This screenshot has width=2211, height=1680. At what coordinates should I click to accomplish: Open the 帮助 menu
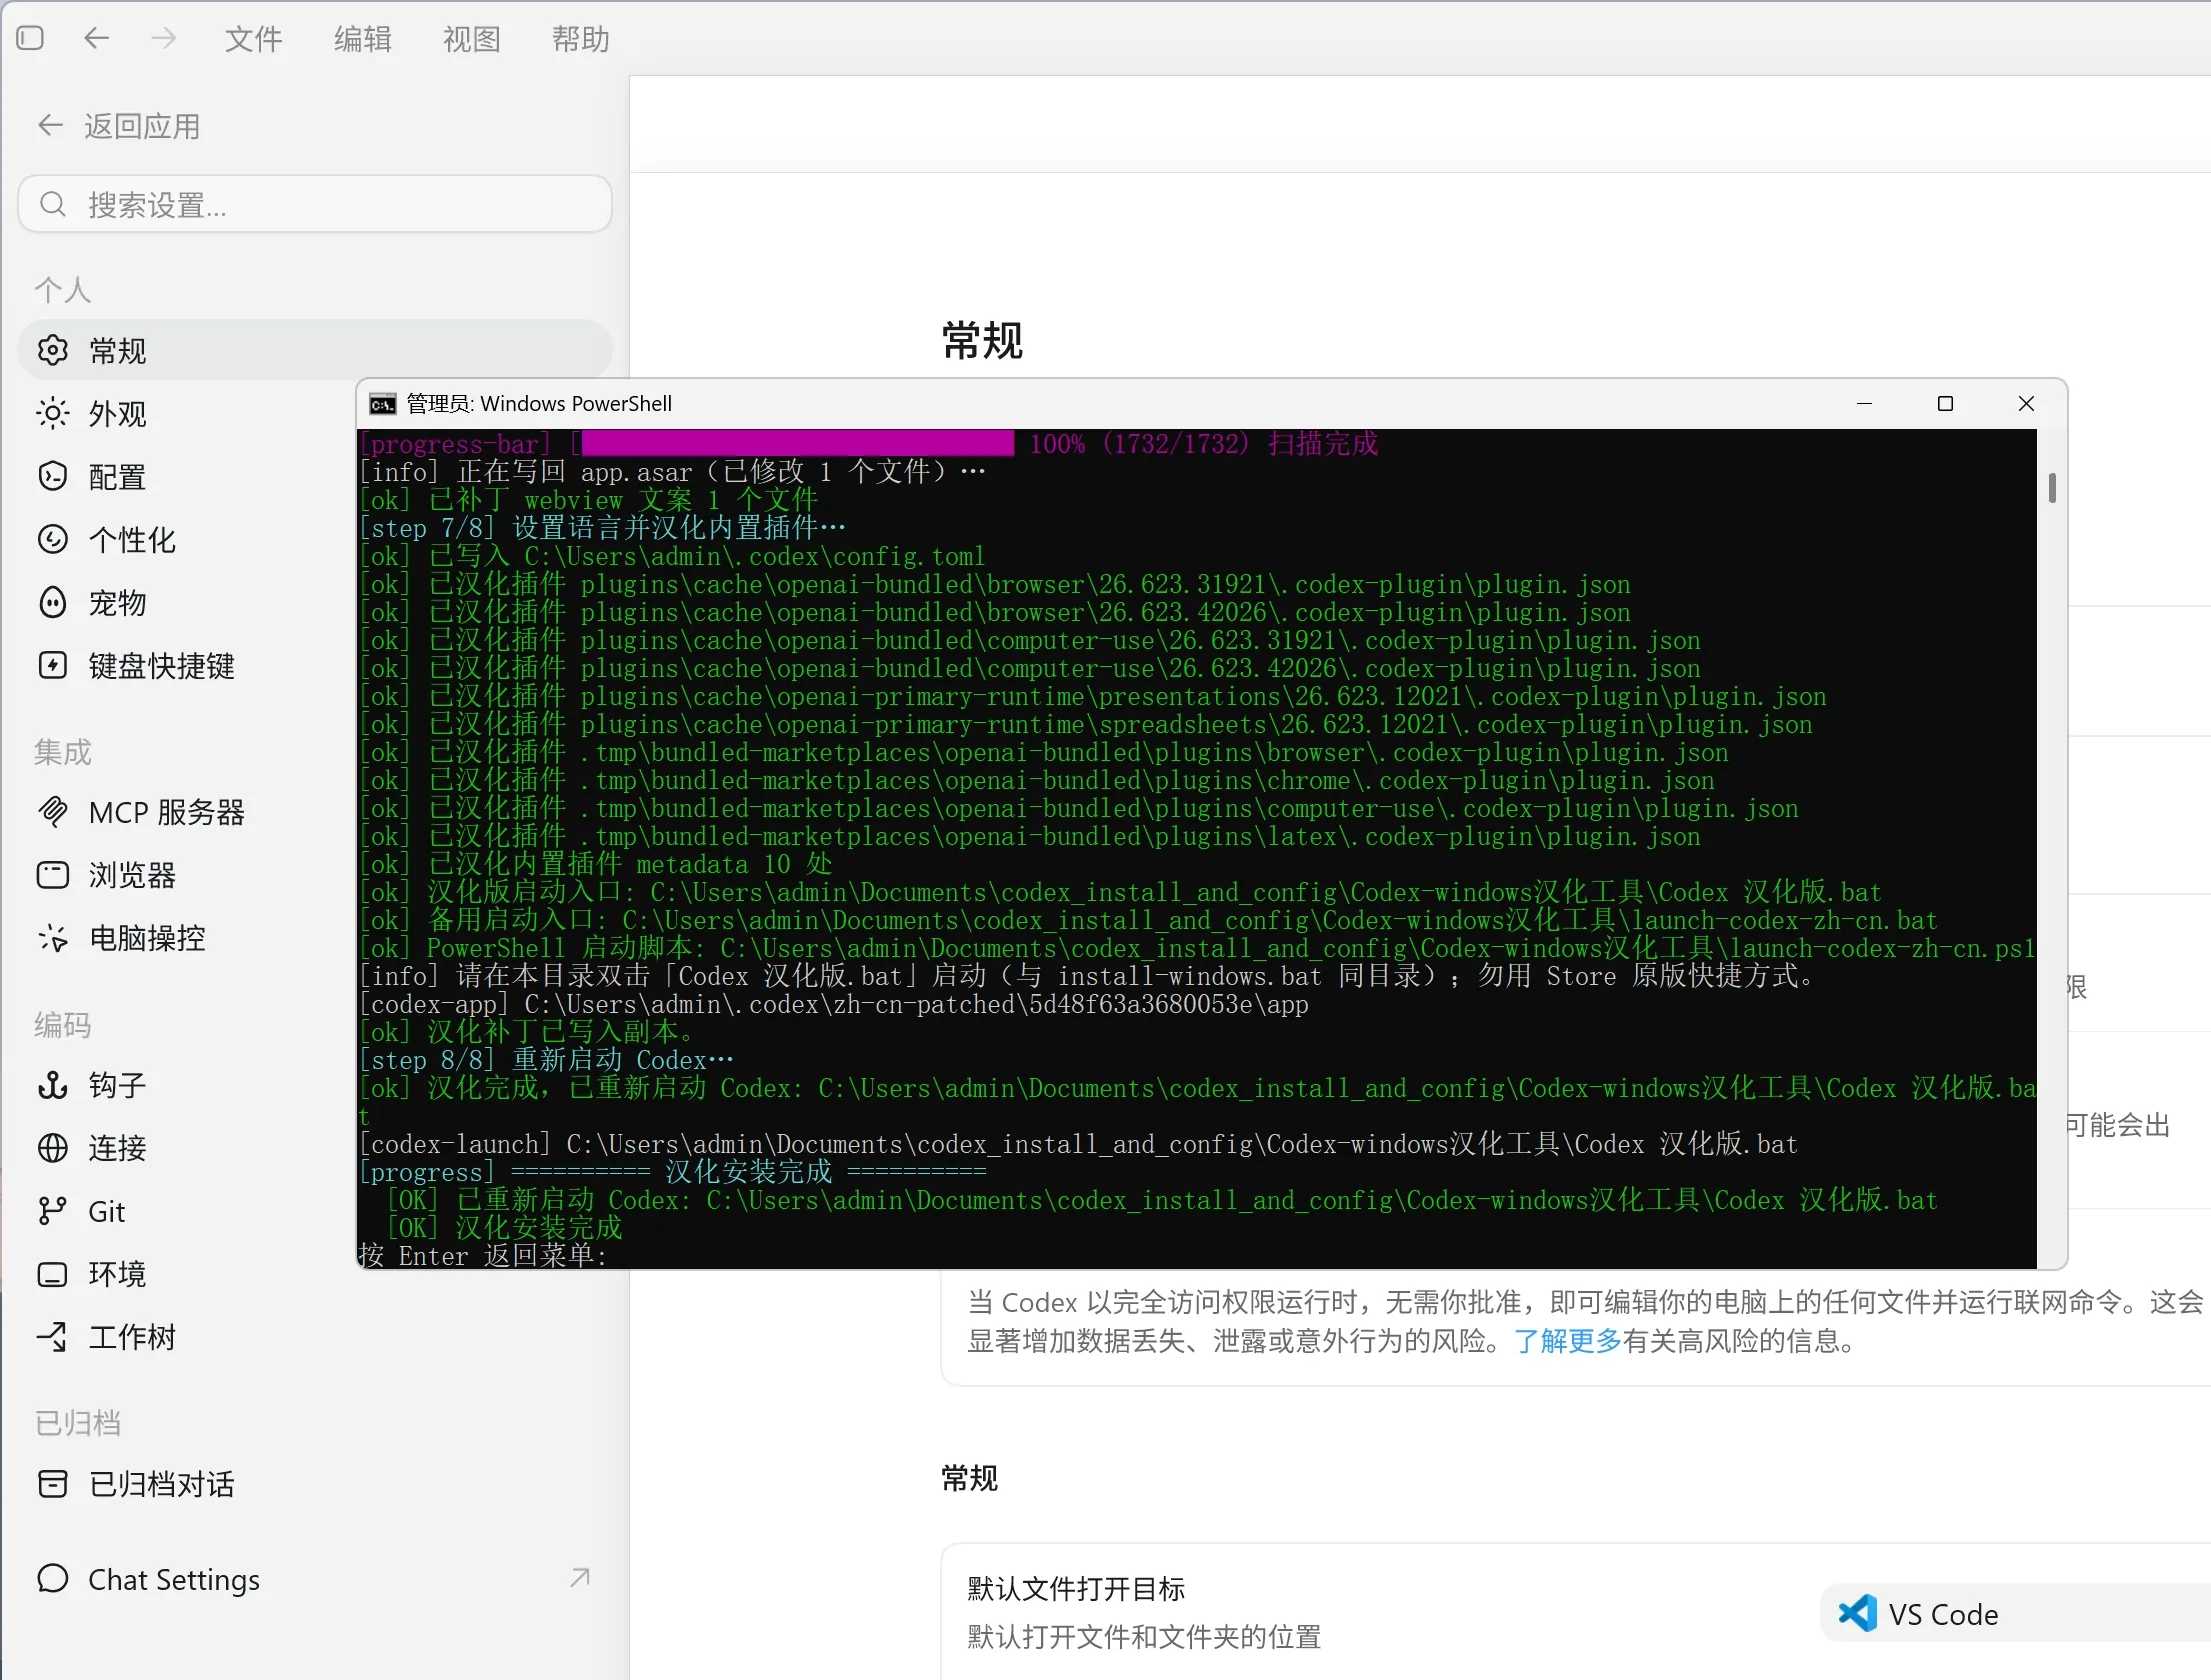(580, 39)
